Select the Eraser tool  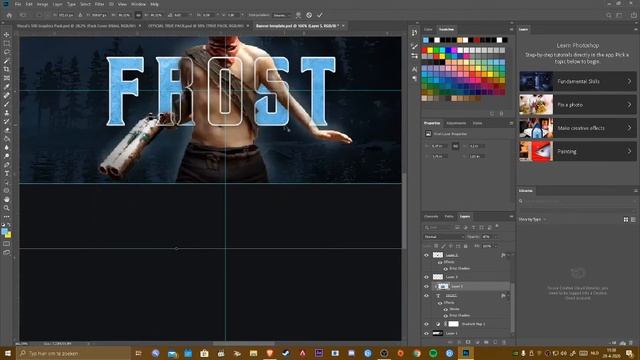click(7, 130)
